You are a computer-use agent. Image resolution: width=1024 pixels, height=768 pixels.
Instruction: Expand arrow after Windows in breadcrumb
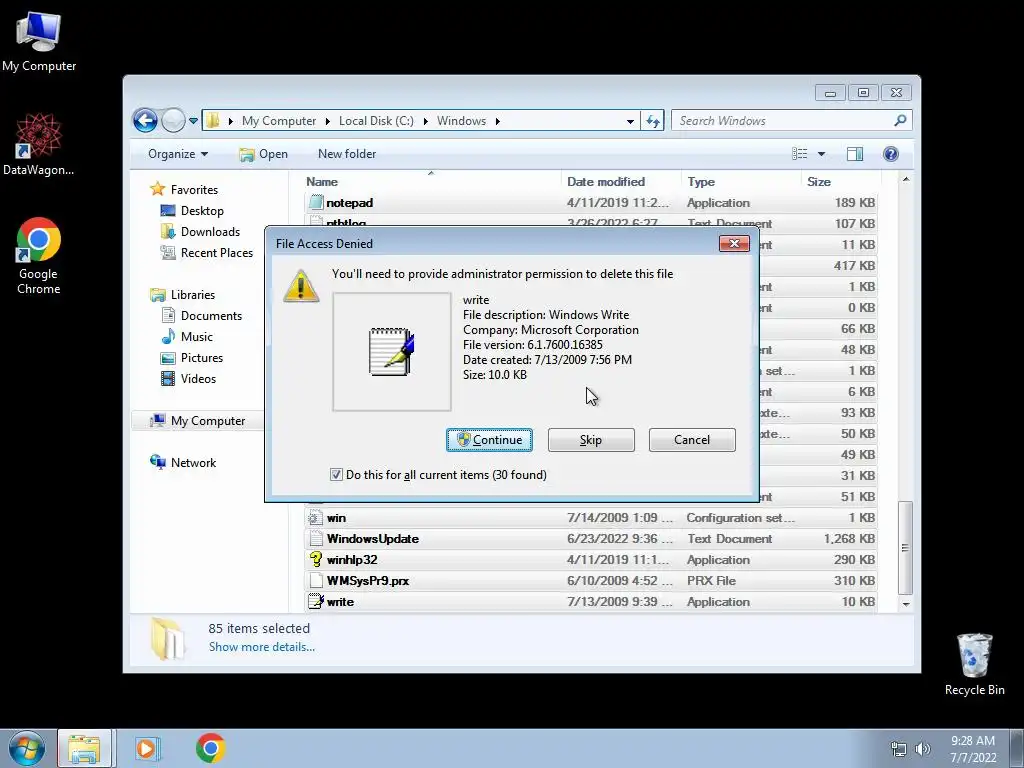[x=498, y=121]
